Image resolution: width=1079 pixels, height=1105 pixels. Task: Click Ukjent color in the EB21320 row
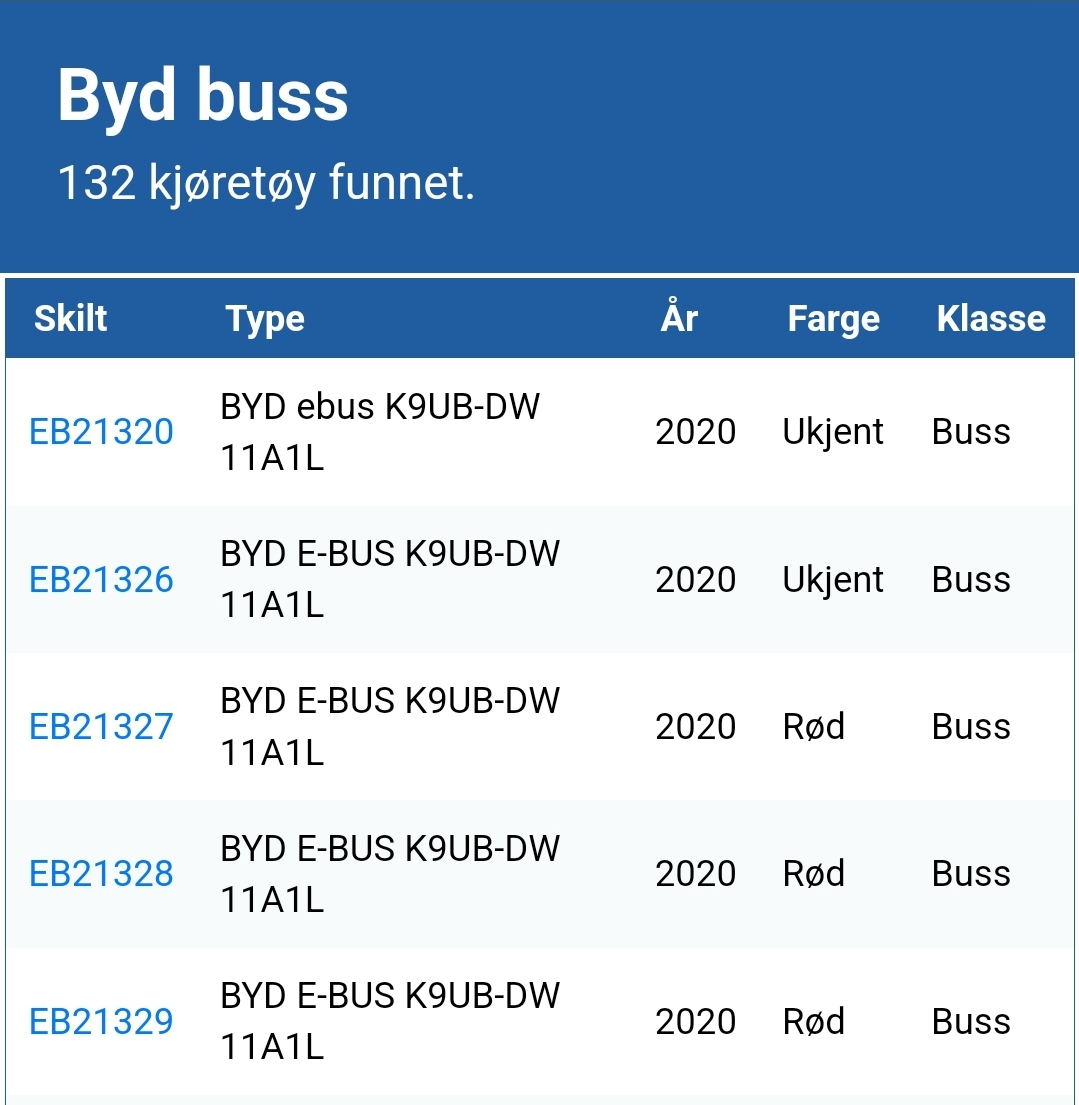click(833, 432)
